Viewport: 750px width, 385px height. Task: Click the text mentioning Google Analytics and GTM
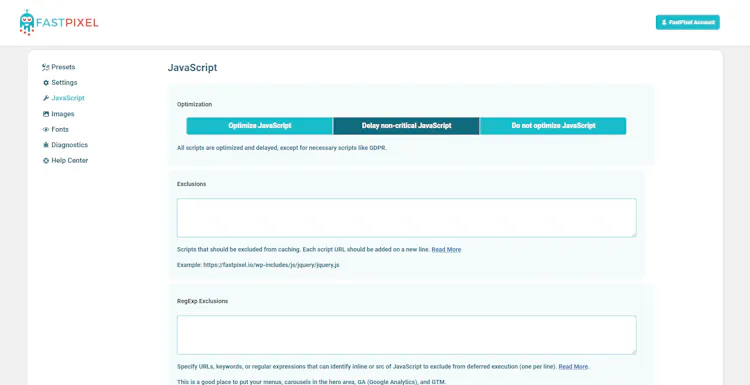(311, 382)
